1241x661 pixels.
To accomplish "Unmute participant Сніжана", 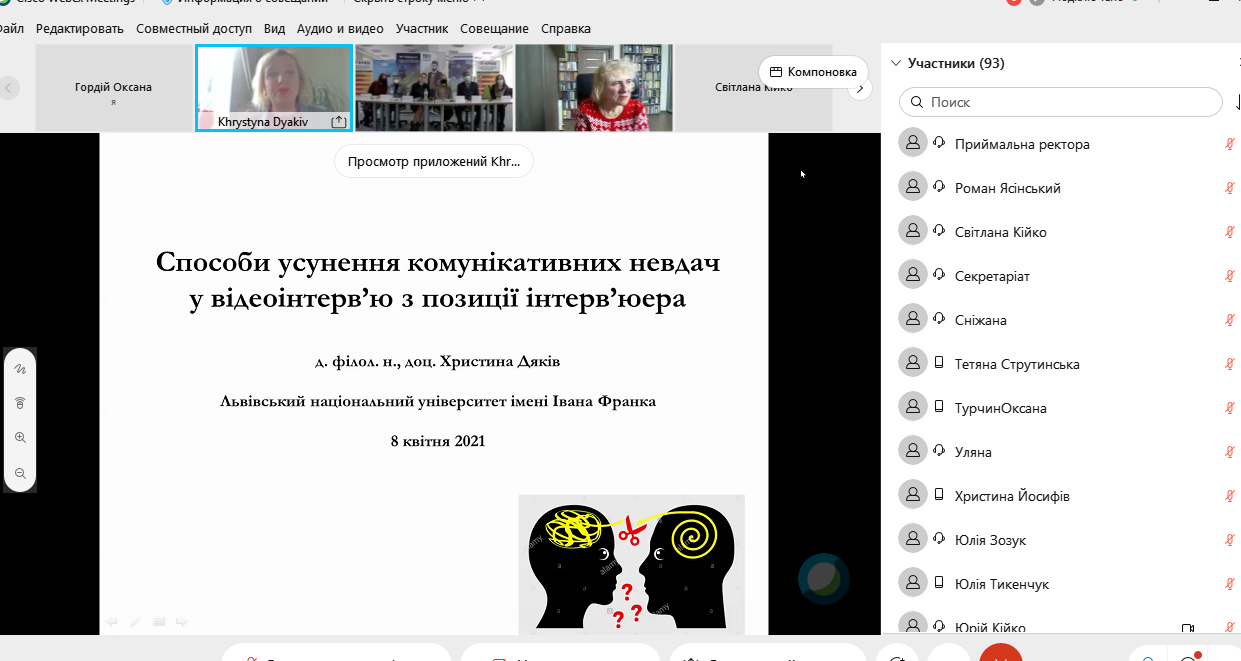I will 1230,319.
